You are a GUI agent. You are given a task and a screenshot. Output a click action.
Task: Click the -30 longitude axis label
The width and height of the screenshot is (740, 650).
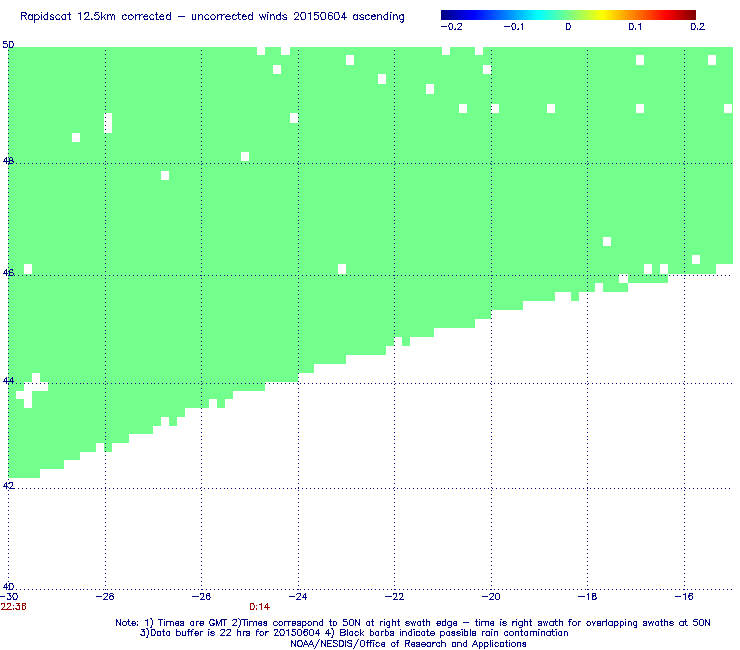(x=9, y=597)
